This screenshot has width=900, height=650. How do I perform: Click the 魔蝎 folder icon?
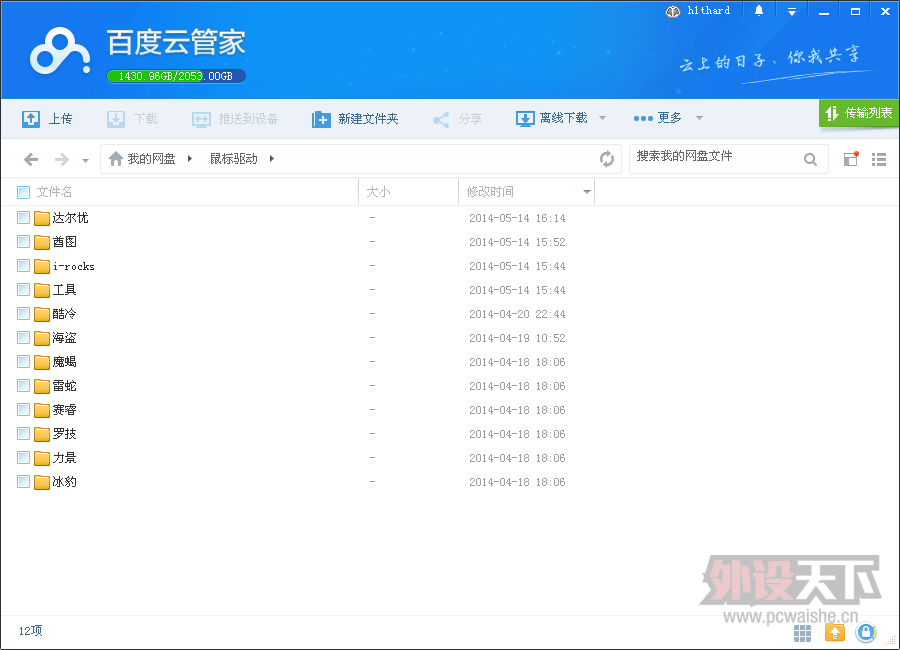coord(42,362)
